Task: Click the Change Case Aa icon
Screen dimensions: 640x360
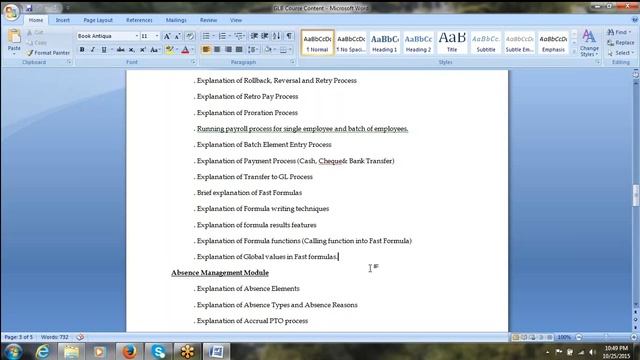Action: 154,50
